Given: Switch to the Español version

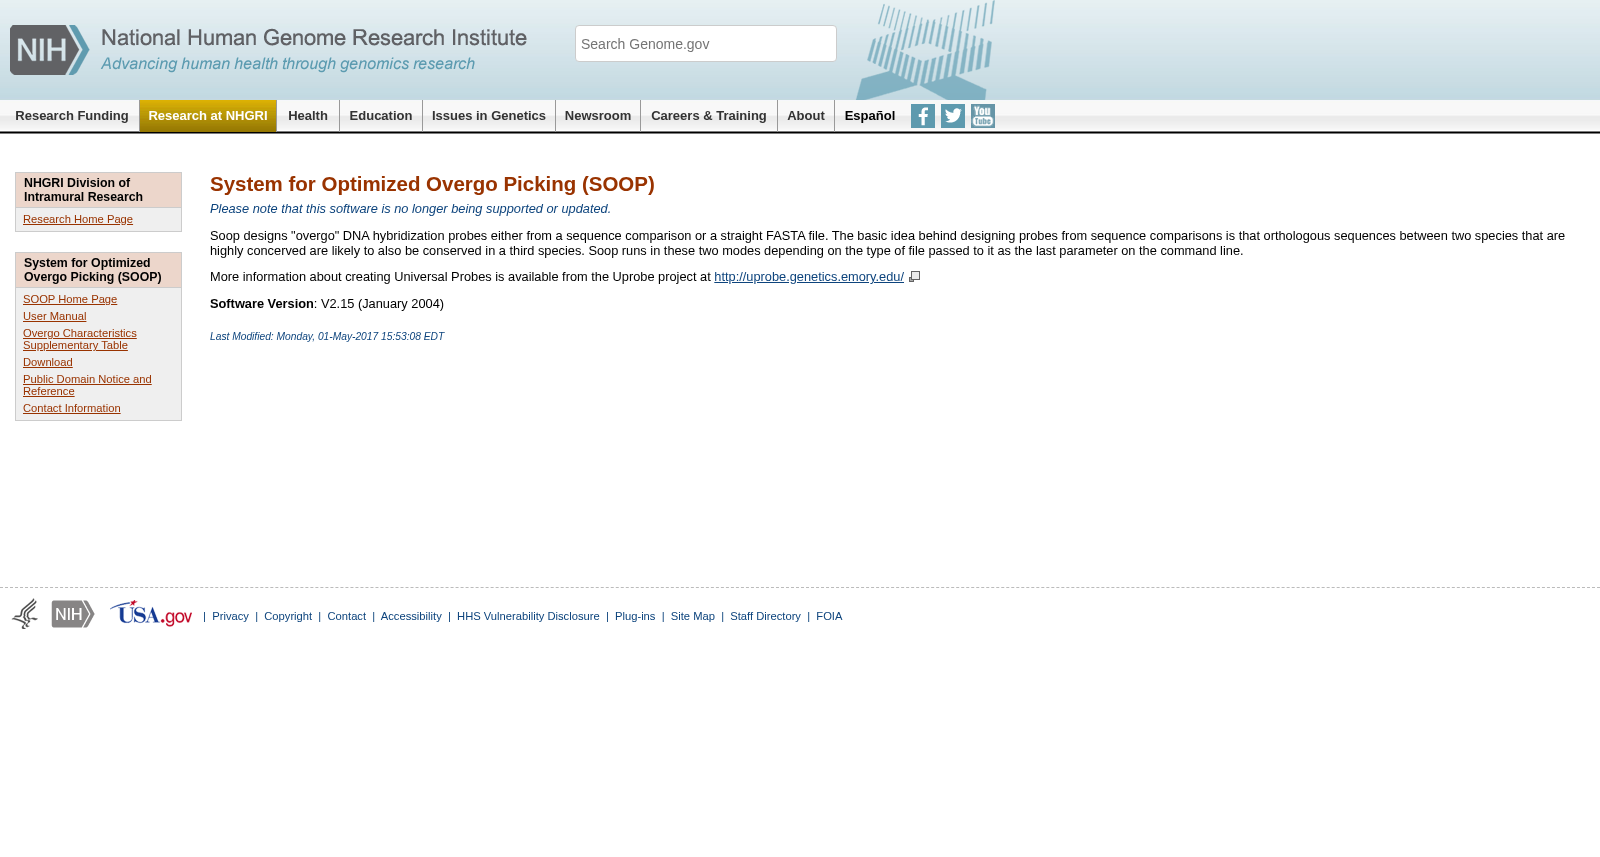Looking at the screenshot, I should tap(870, 116).
